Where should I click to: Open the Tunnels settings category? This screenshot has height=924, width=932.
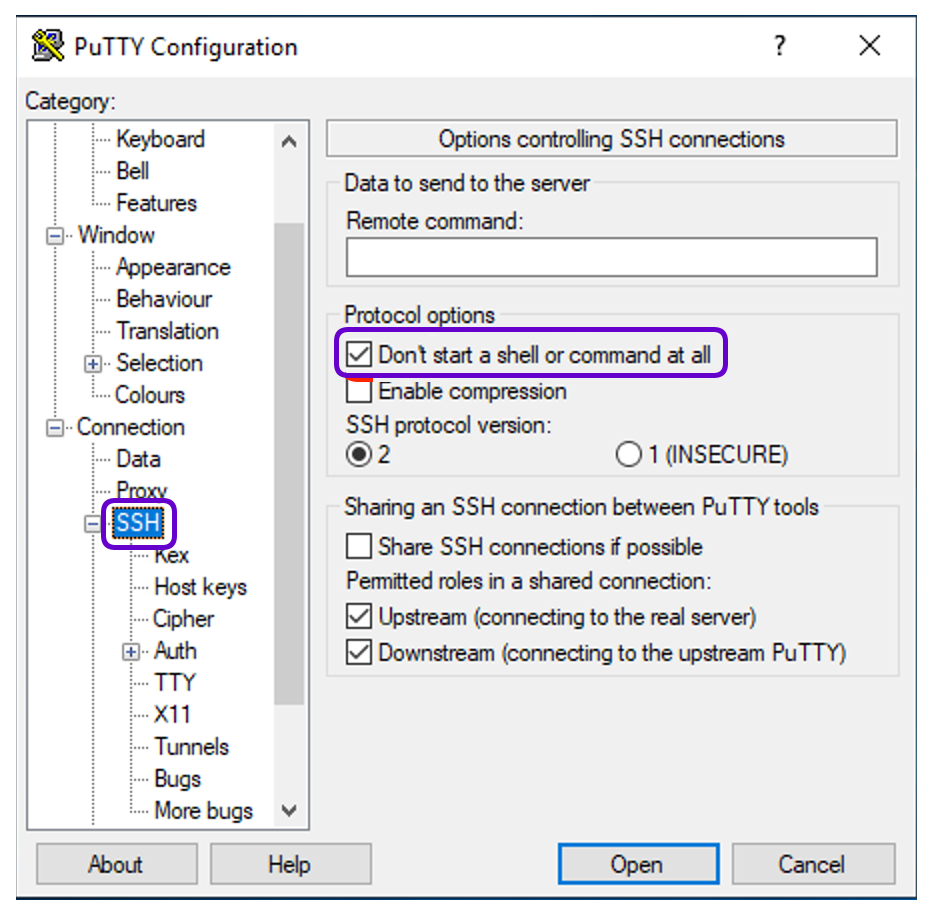[191, 747]
